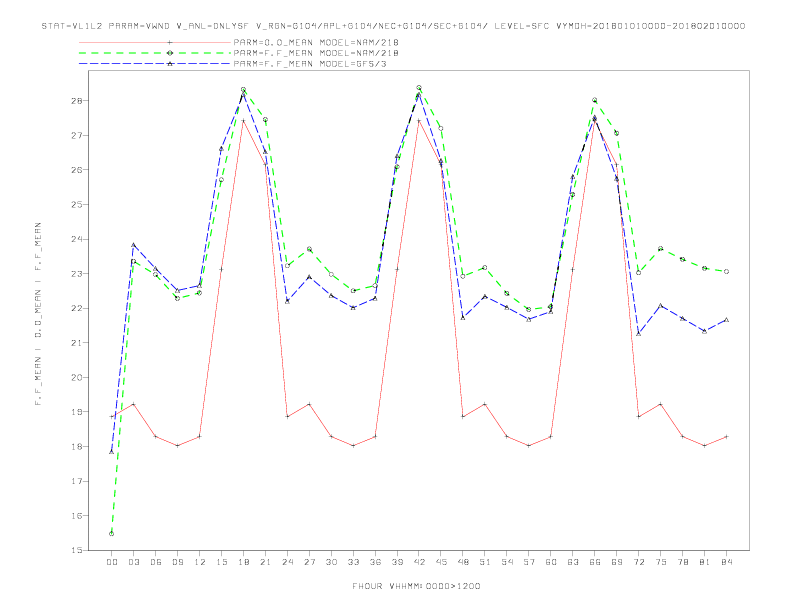Click x-axis forecast hour label 03

[x=133, y=562]
